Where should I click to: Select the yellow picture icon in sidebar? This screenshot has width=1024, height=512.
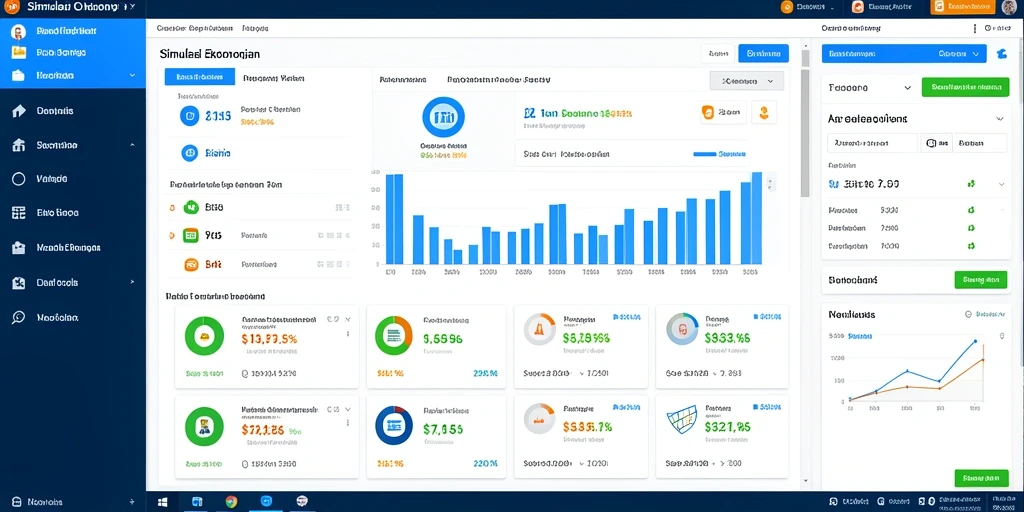click(x=18, y=52)
